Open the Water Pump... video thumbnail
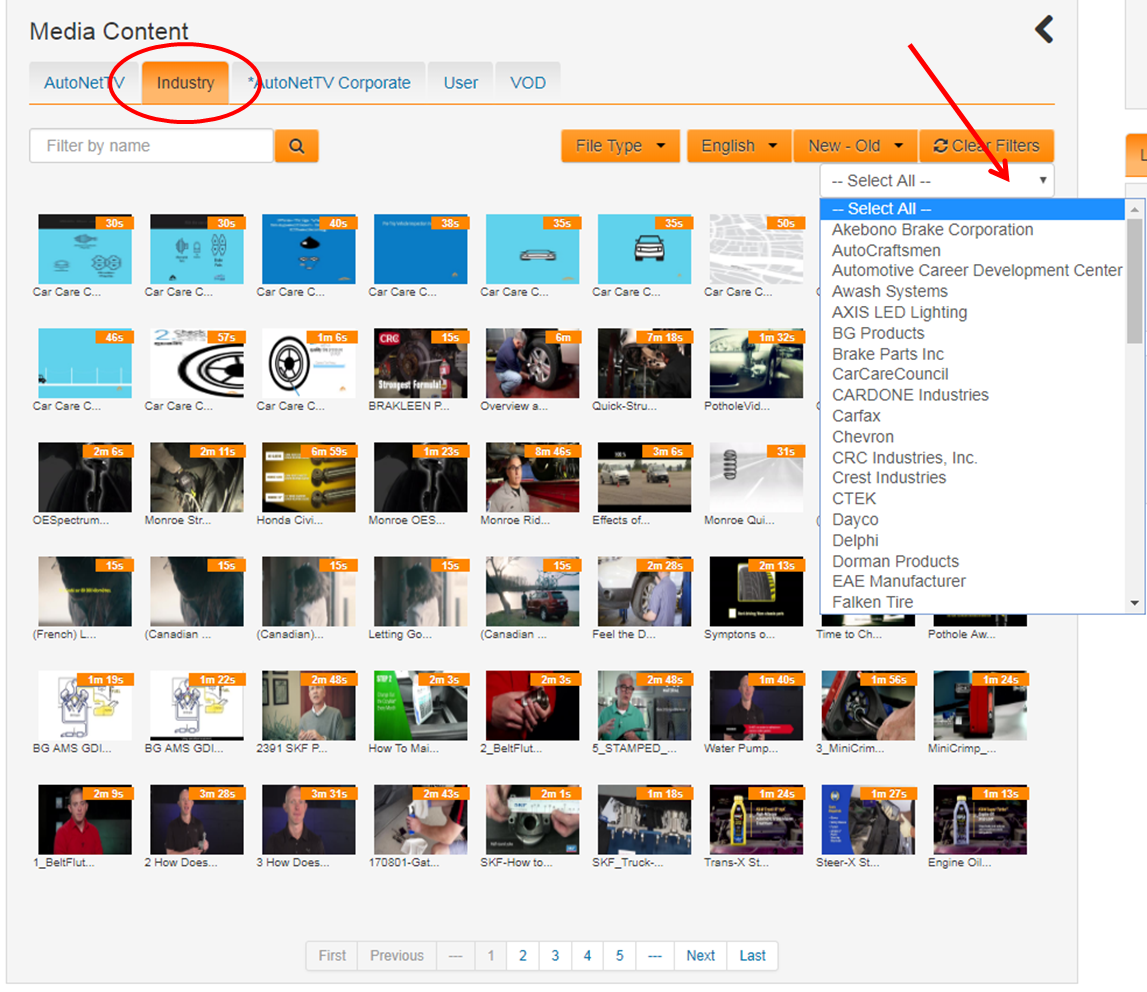The height and width of the screenshot is (992, 1147). coord(756,706)
